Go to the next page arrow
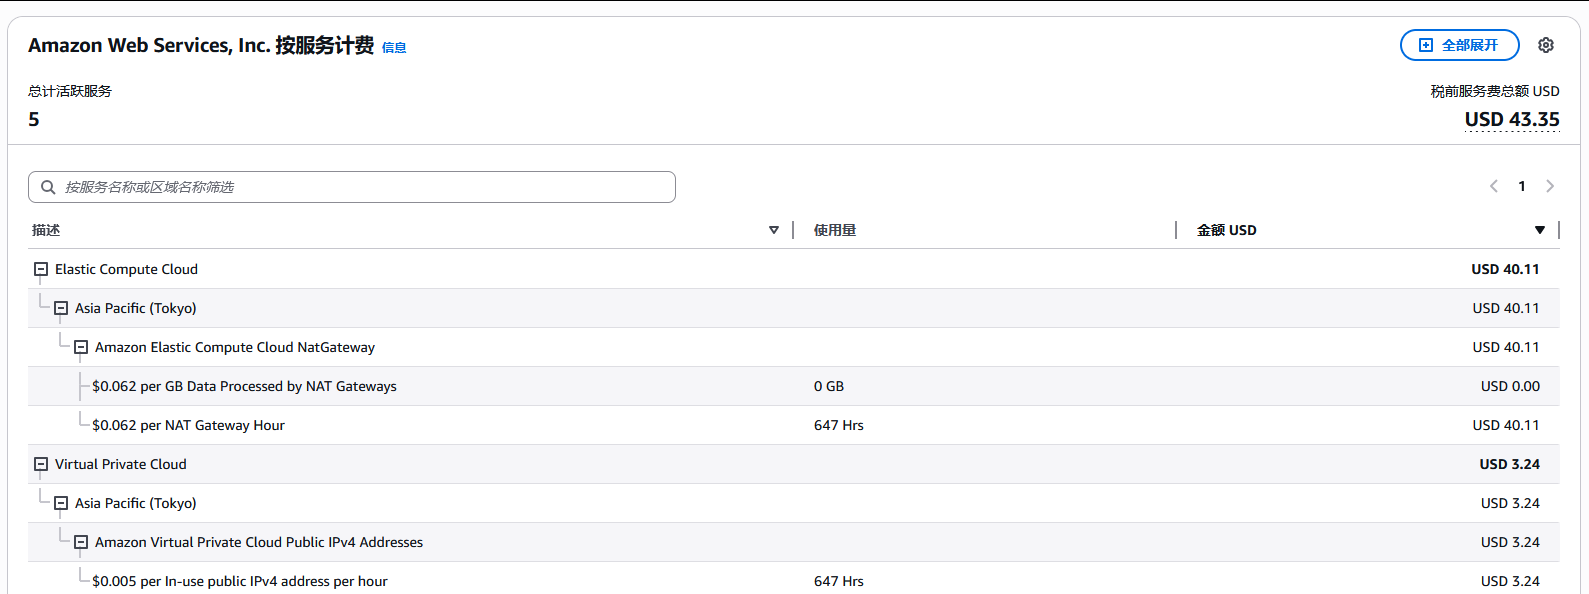Viewport: 1589px width, 594px height. pos(1550,186)
